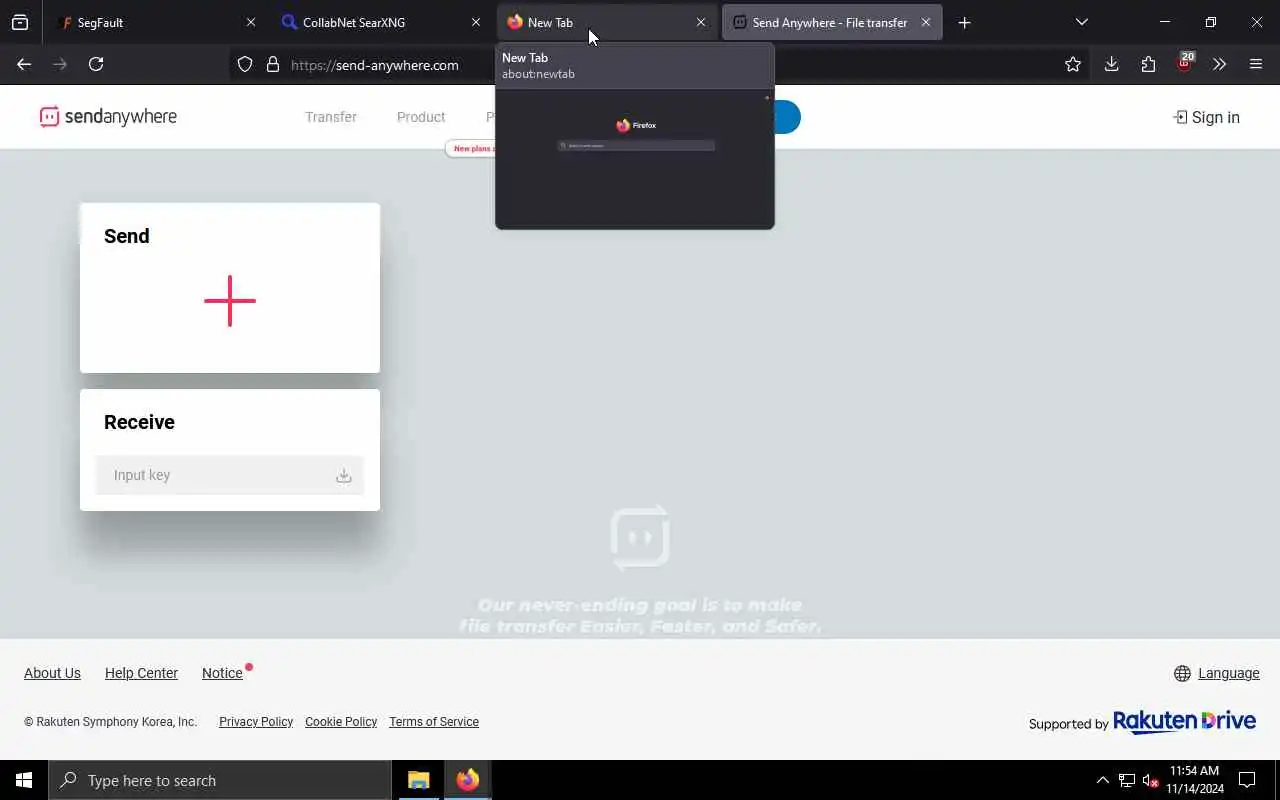Close the SegFault tab

[251, 22]
